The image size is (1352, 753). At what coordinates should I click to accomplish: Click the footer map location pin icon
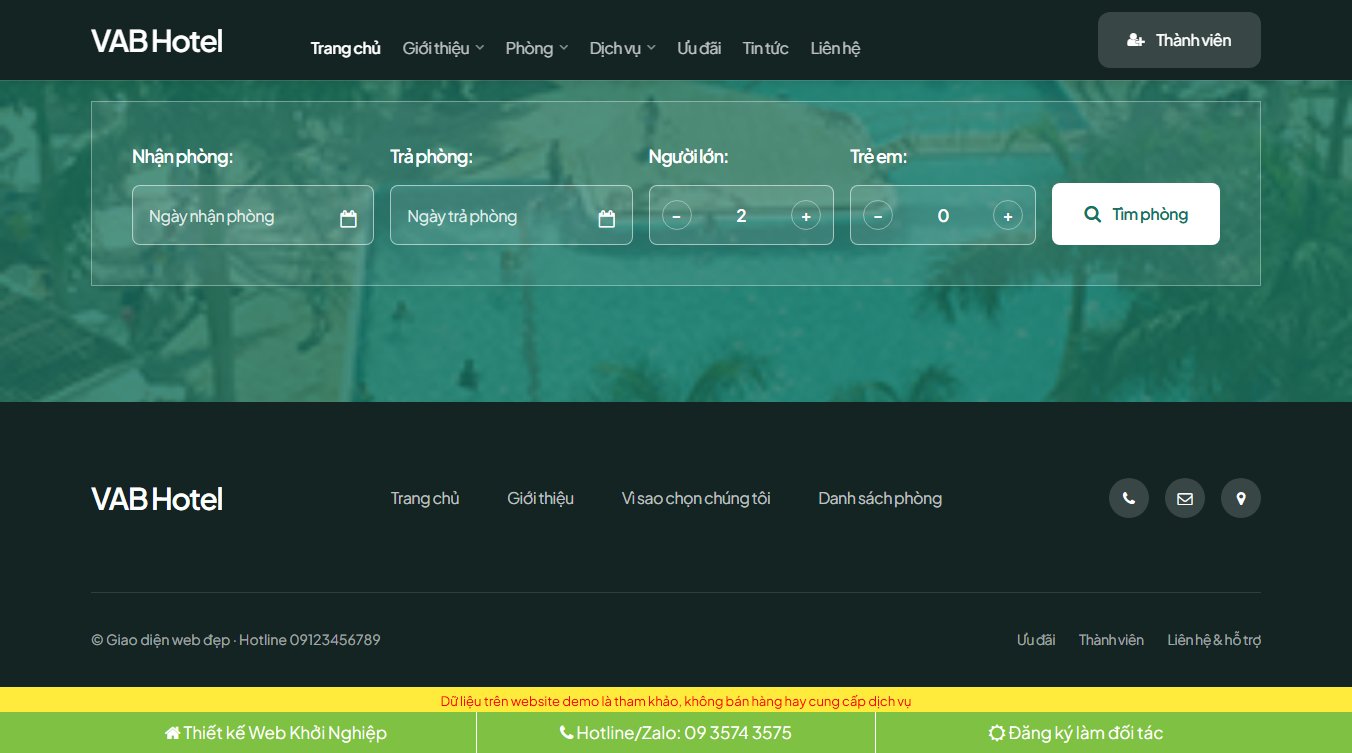point(1241,498)
